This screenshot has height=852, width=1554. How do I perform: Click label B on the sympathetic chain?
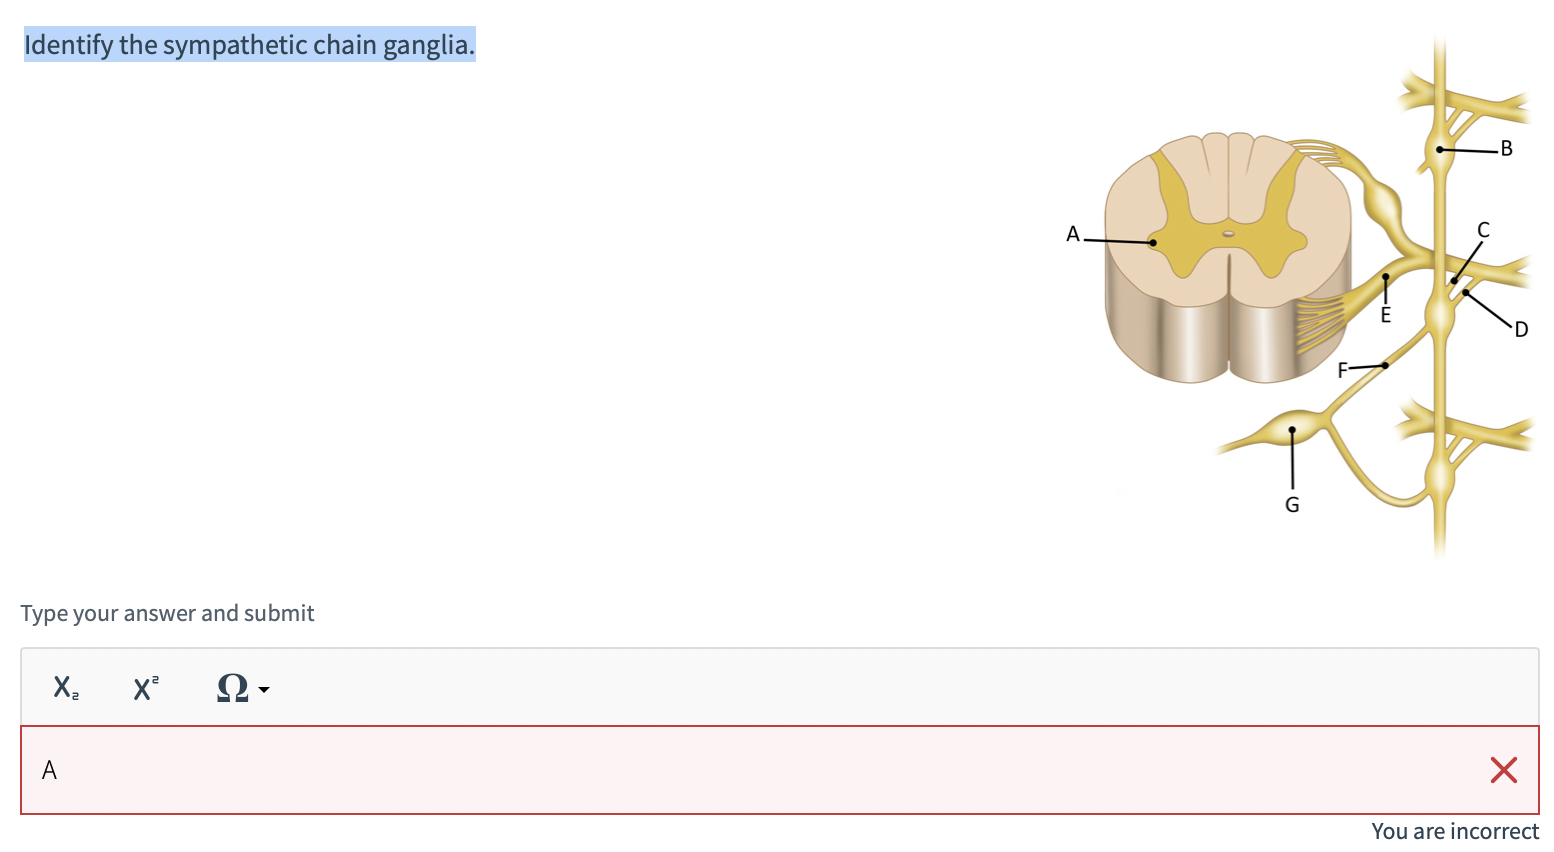[x=1504, y=148]
